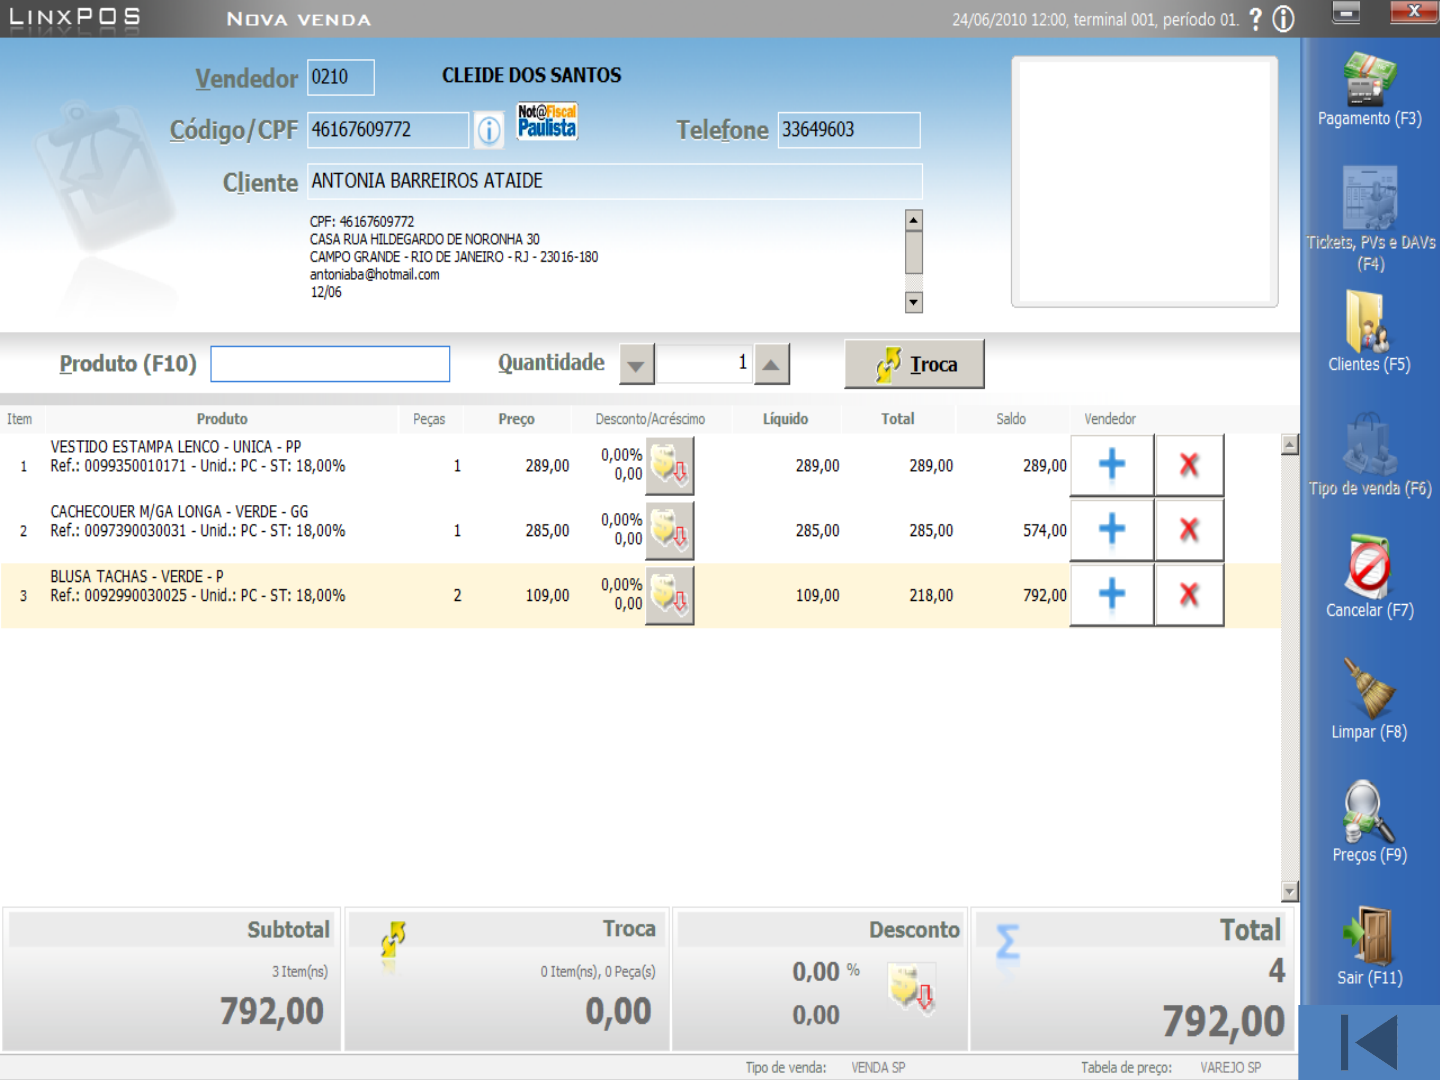Screen dimensions: 1440x1080
Task: Remove BLUSA TACHAS item with red X
Action: click(x=1189, y=595)
